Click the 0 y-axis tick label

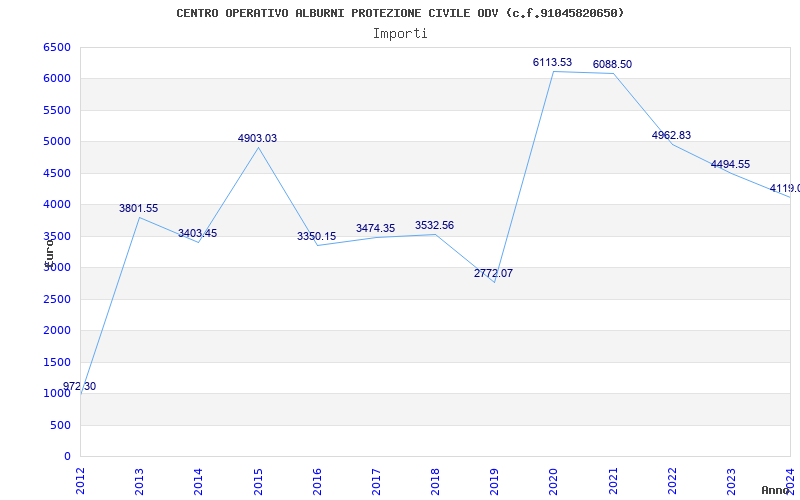(x=67, y=456)
